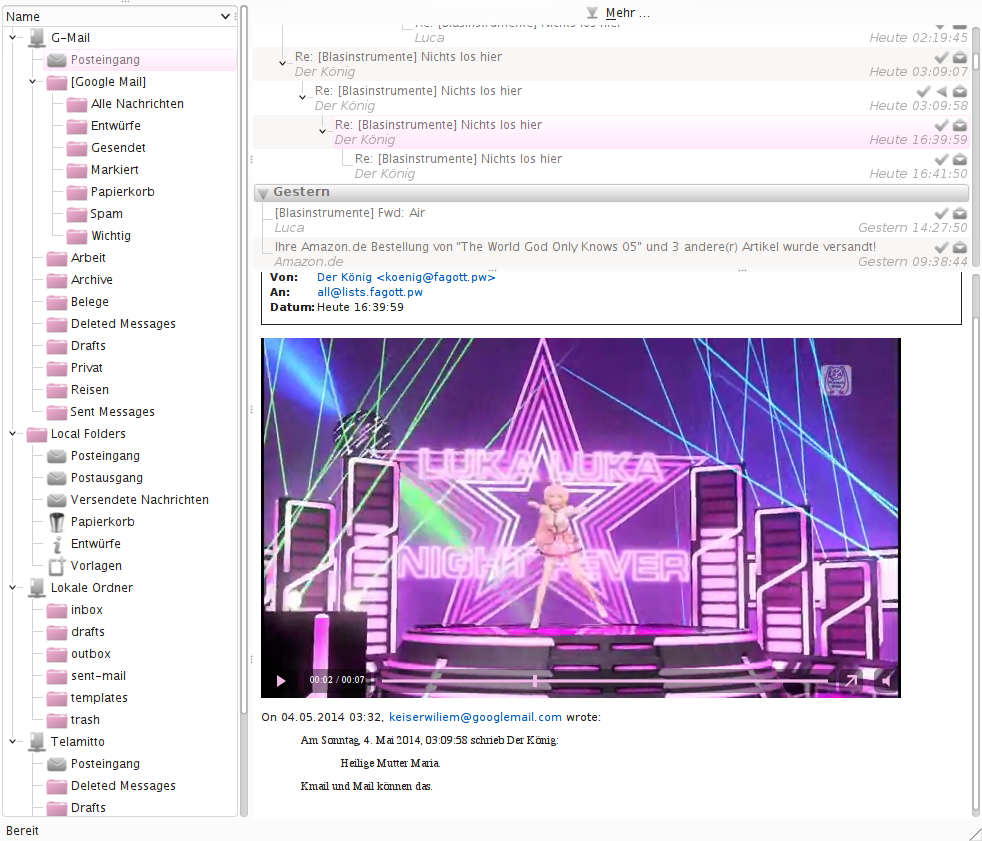Collapse the Lokale Ordner tree
The height and width of the screenshot is (841, 982).
click(13, 587)
